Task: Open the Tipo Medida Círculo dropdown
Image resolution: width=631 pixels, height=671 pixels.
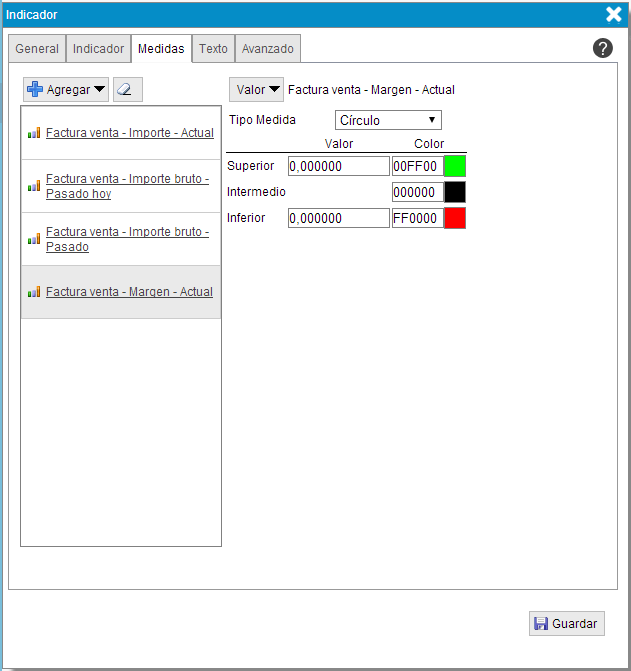Action: tap(388, 120)
